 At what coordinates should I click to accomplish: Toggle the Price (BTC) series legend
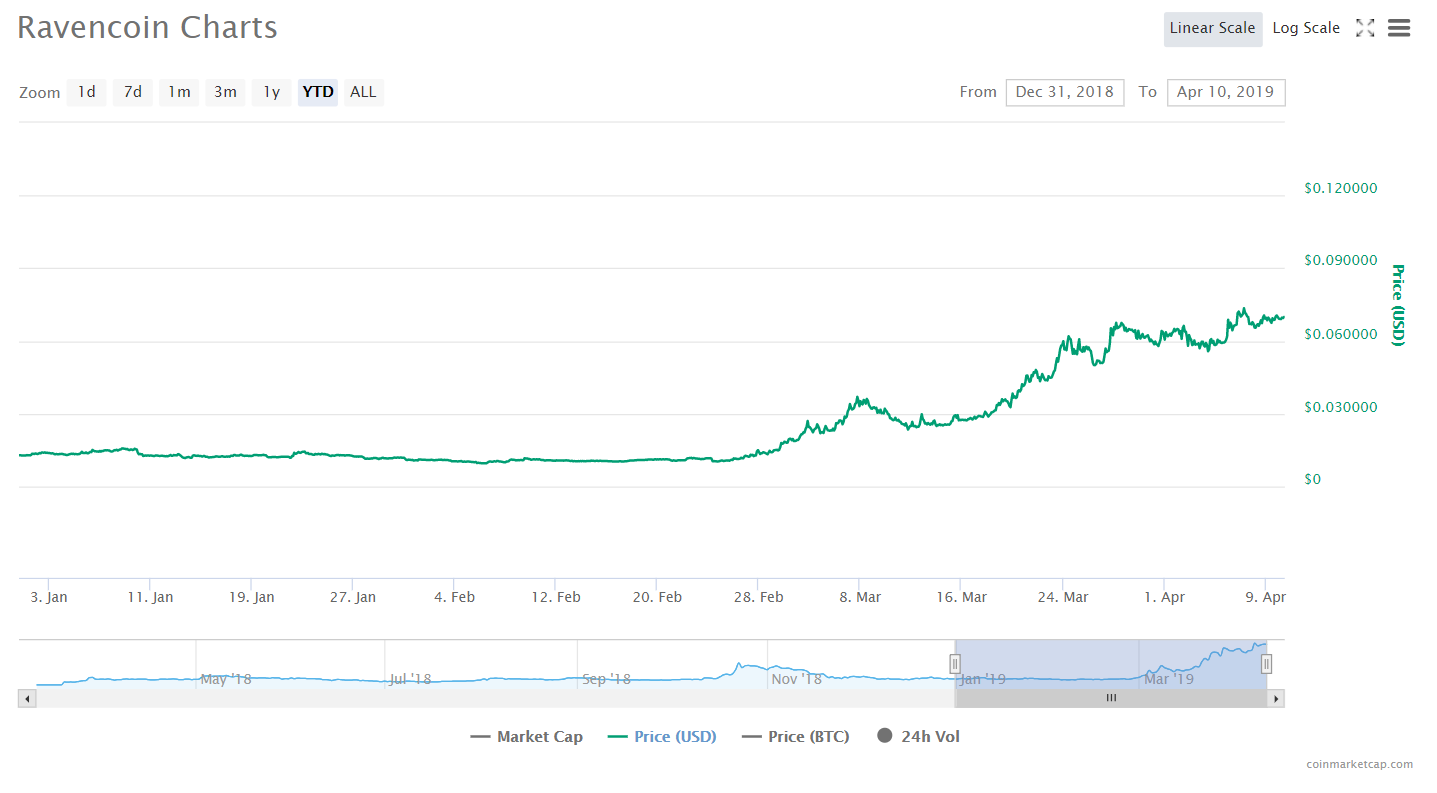click(796, 737)
